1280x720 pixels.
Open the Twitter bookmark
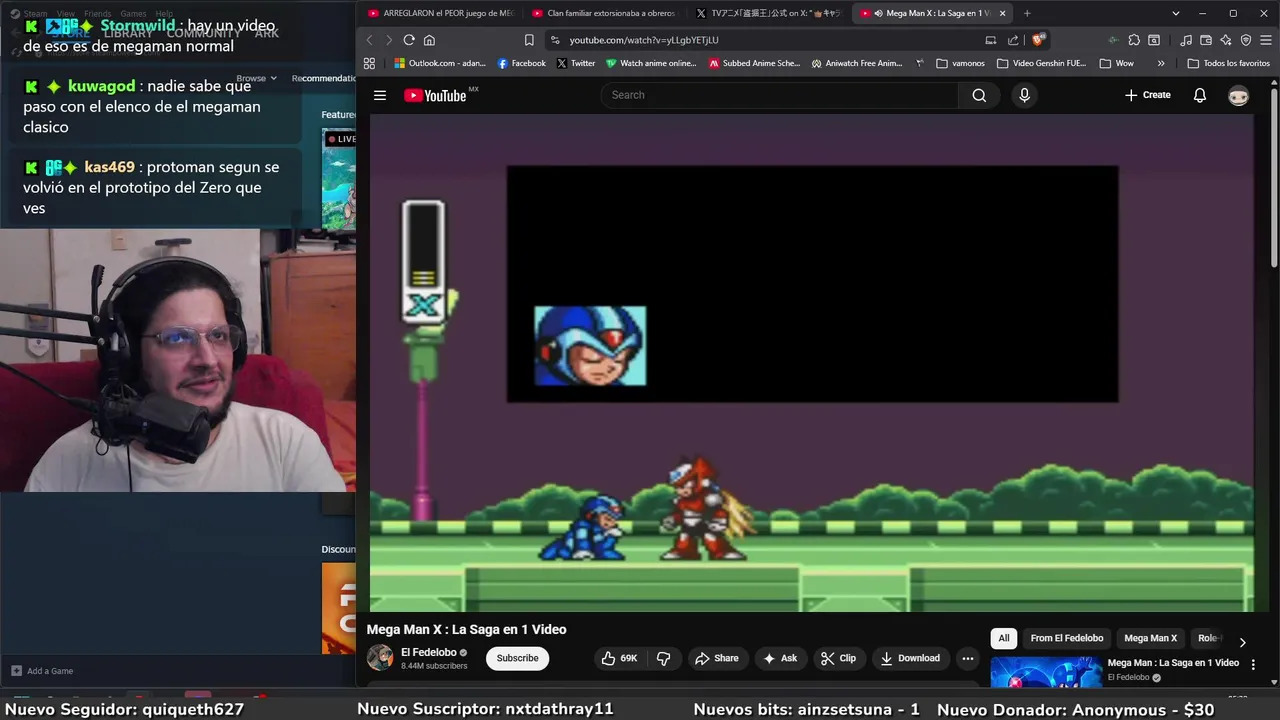[x=575, y=63]
